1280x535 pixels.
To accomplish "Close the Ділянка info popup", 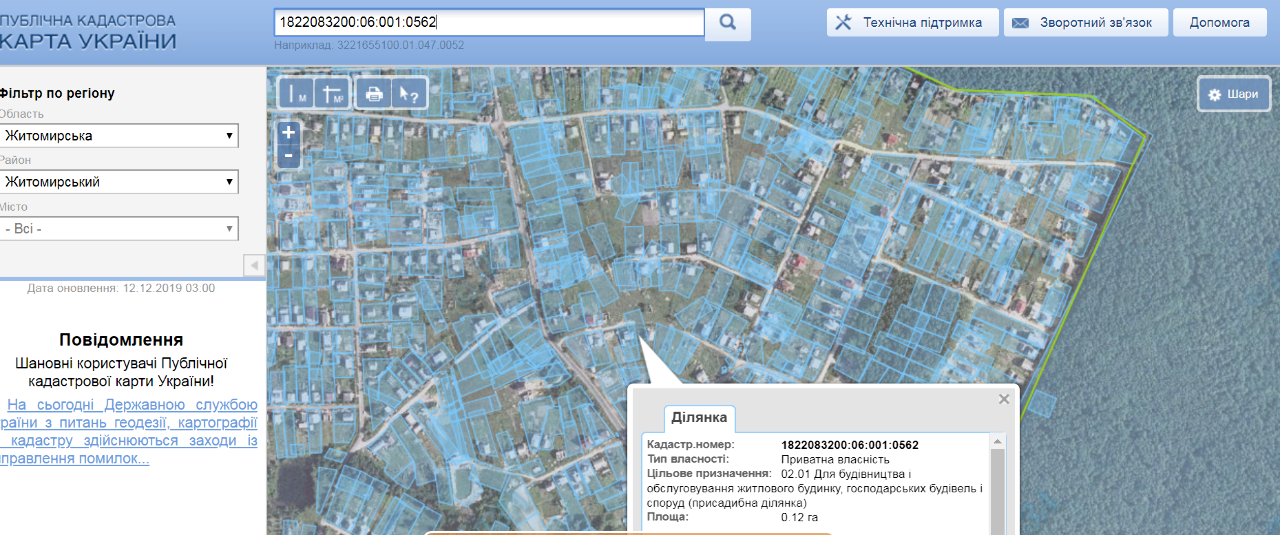I will tap(1004, 399).
